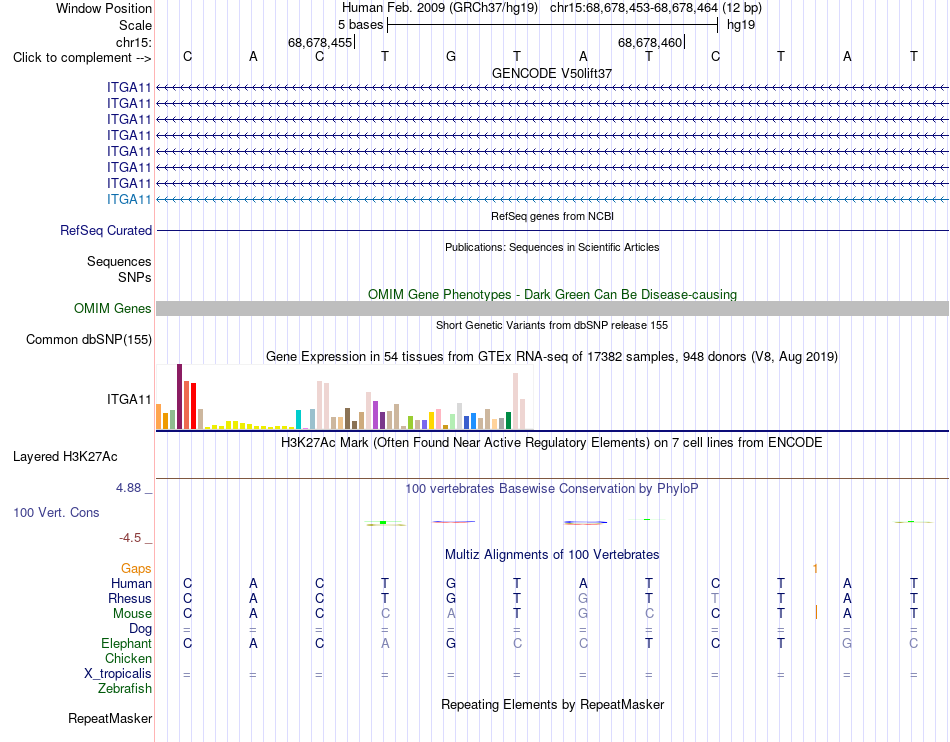
Task: Click the orange insertion mark in the Mouse row
Action: pyautogui.click(x=816, y=612)
